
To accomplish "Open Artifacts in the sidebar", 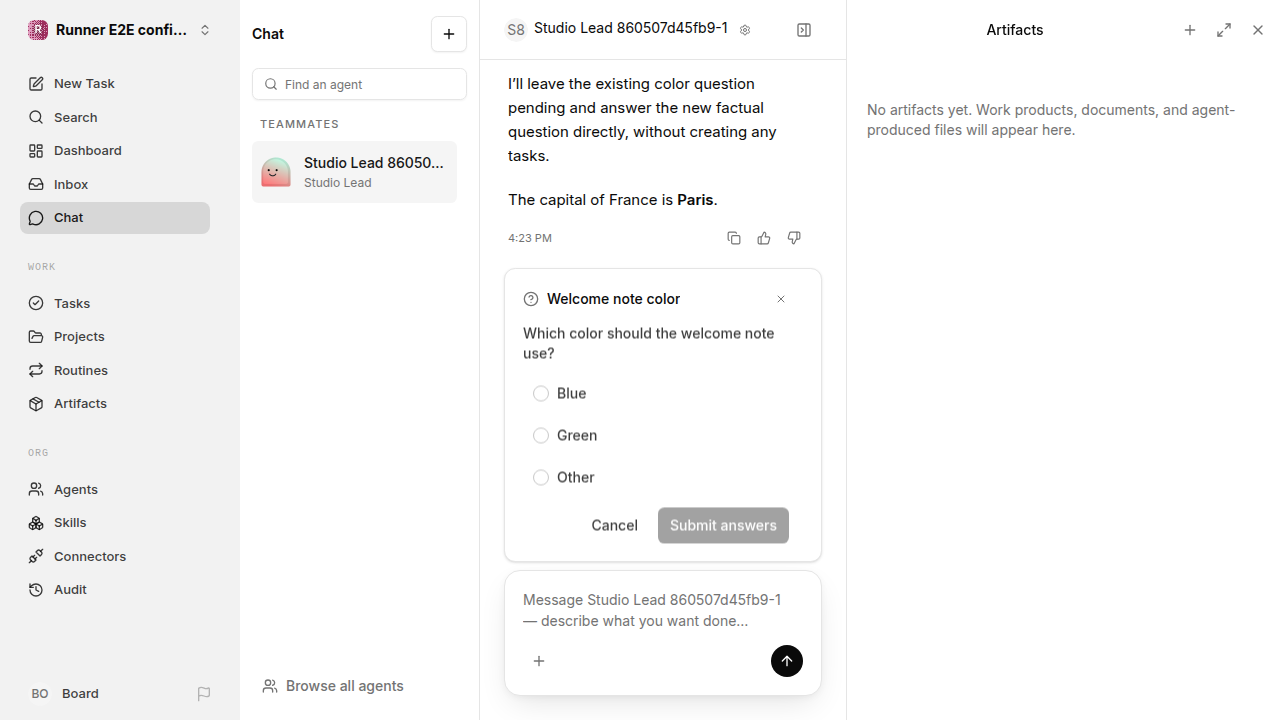I will [x=115, y=404].
